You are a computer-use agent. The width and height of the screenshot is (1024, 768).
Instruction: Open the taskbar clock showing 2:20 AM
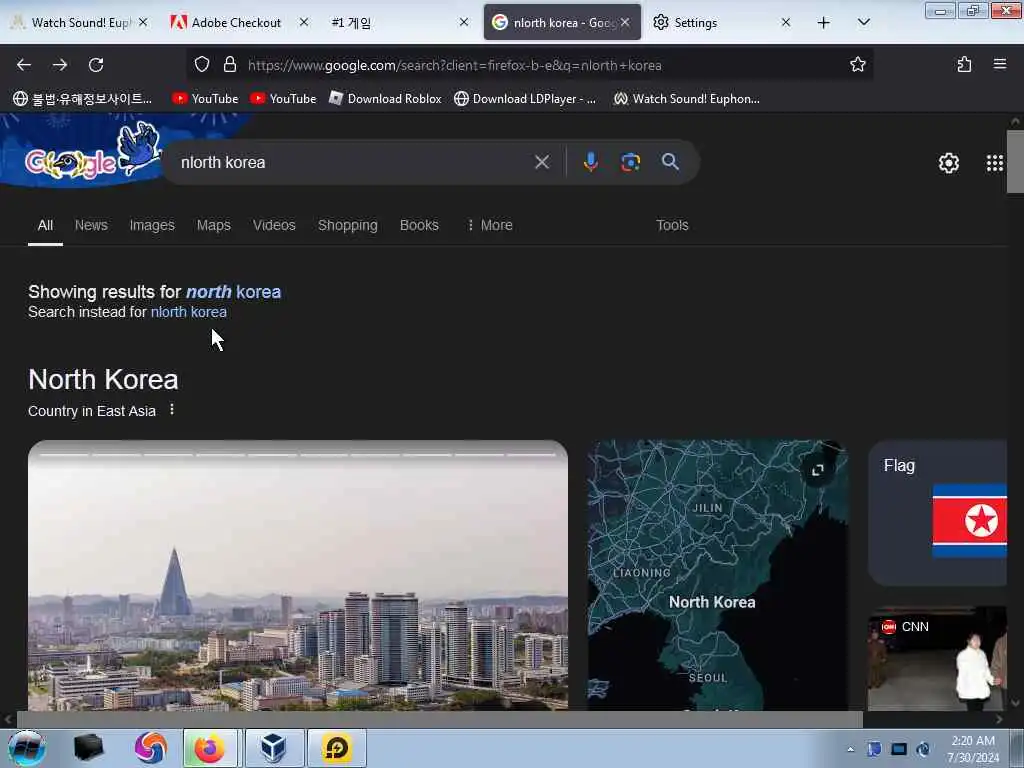[x=973, y=749]
